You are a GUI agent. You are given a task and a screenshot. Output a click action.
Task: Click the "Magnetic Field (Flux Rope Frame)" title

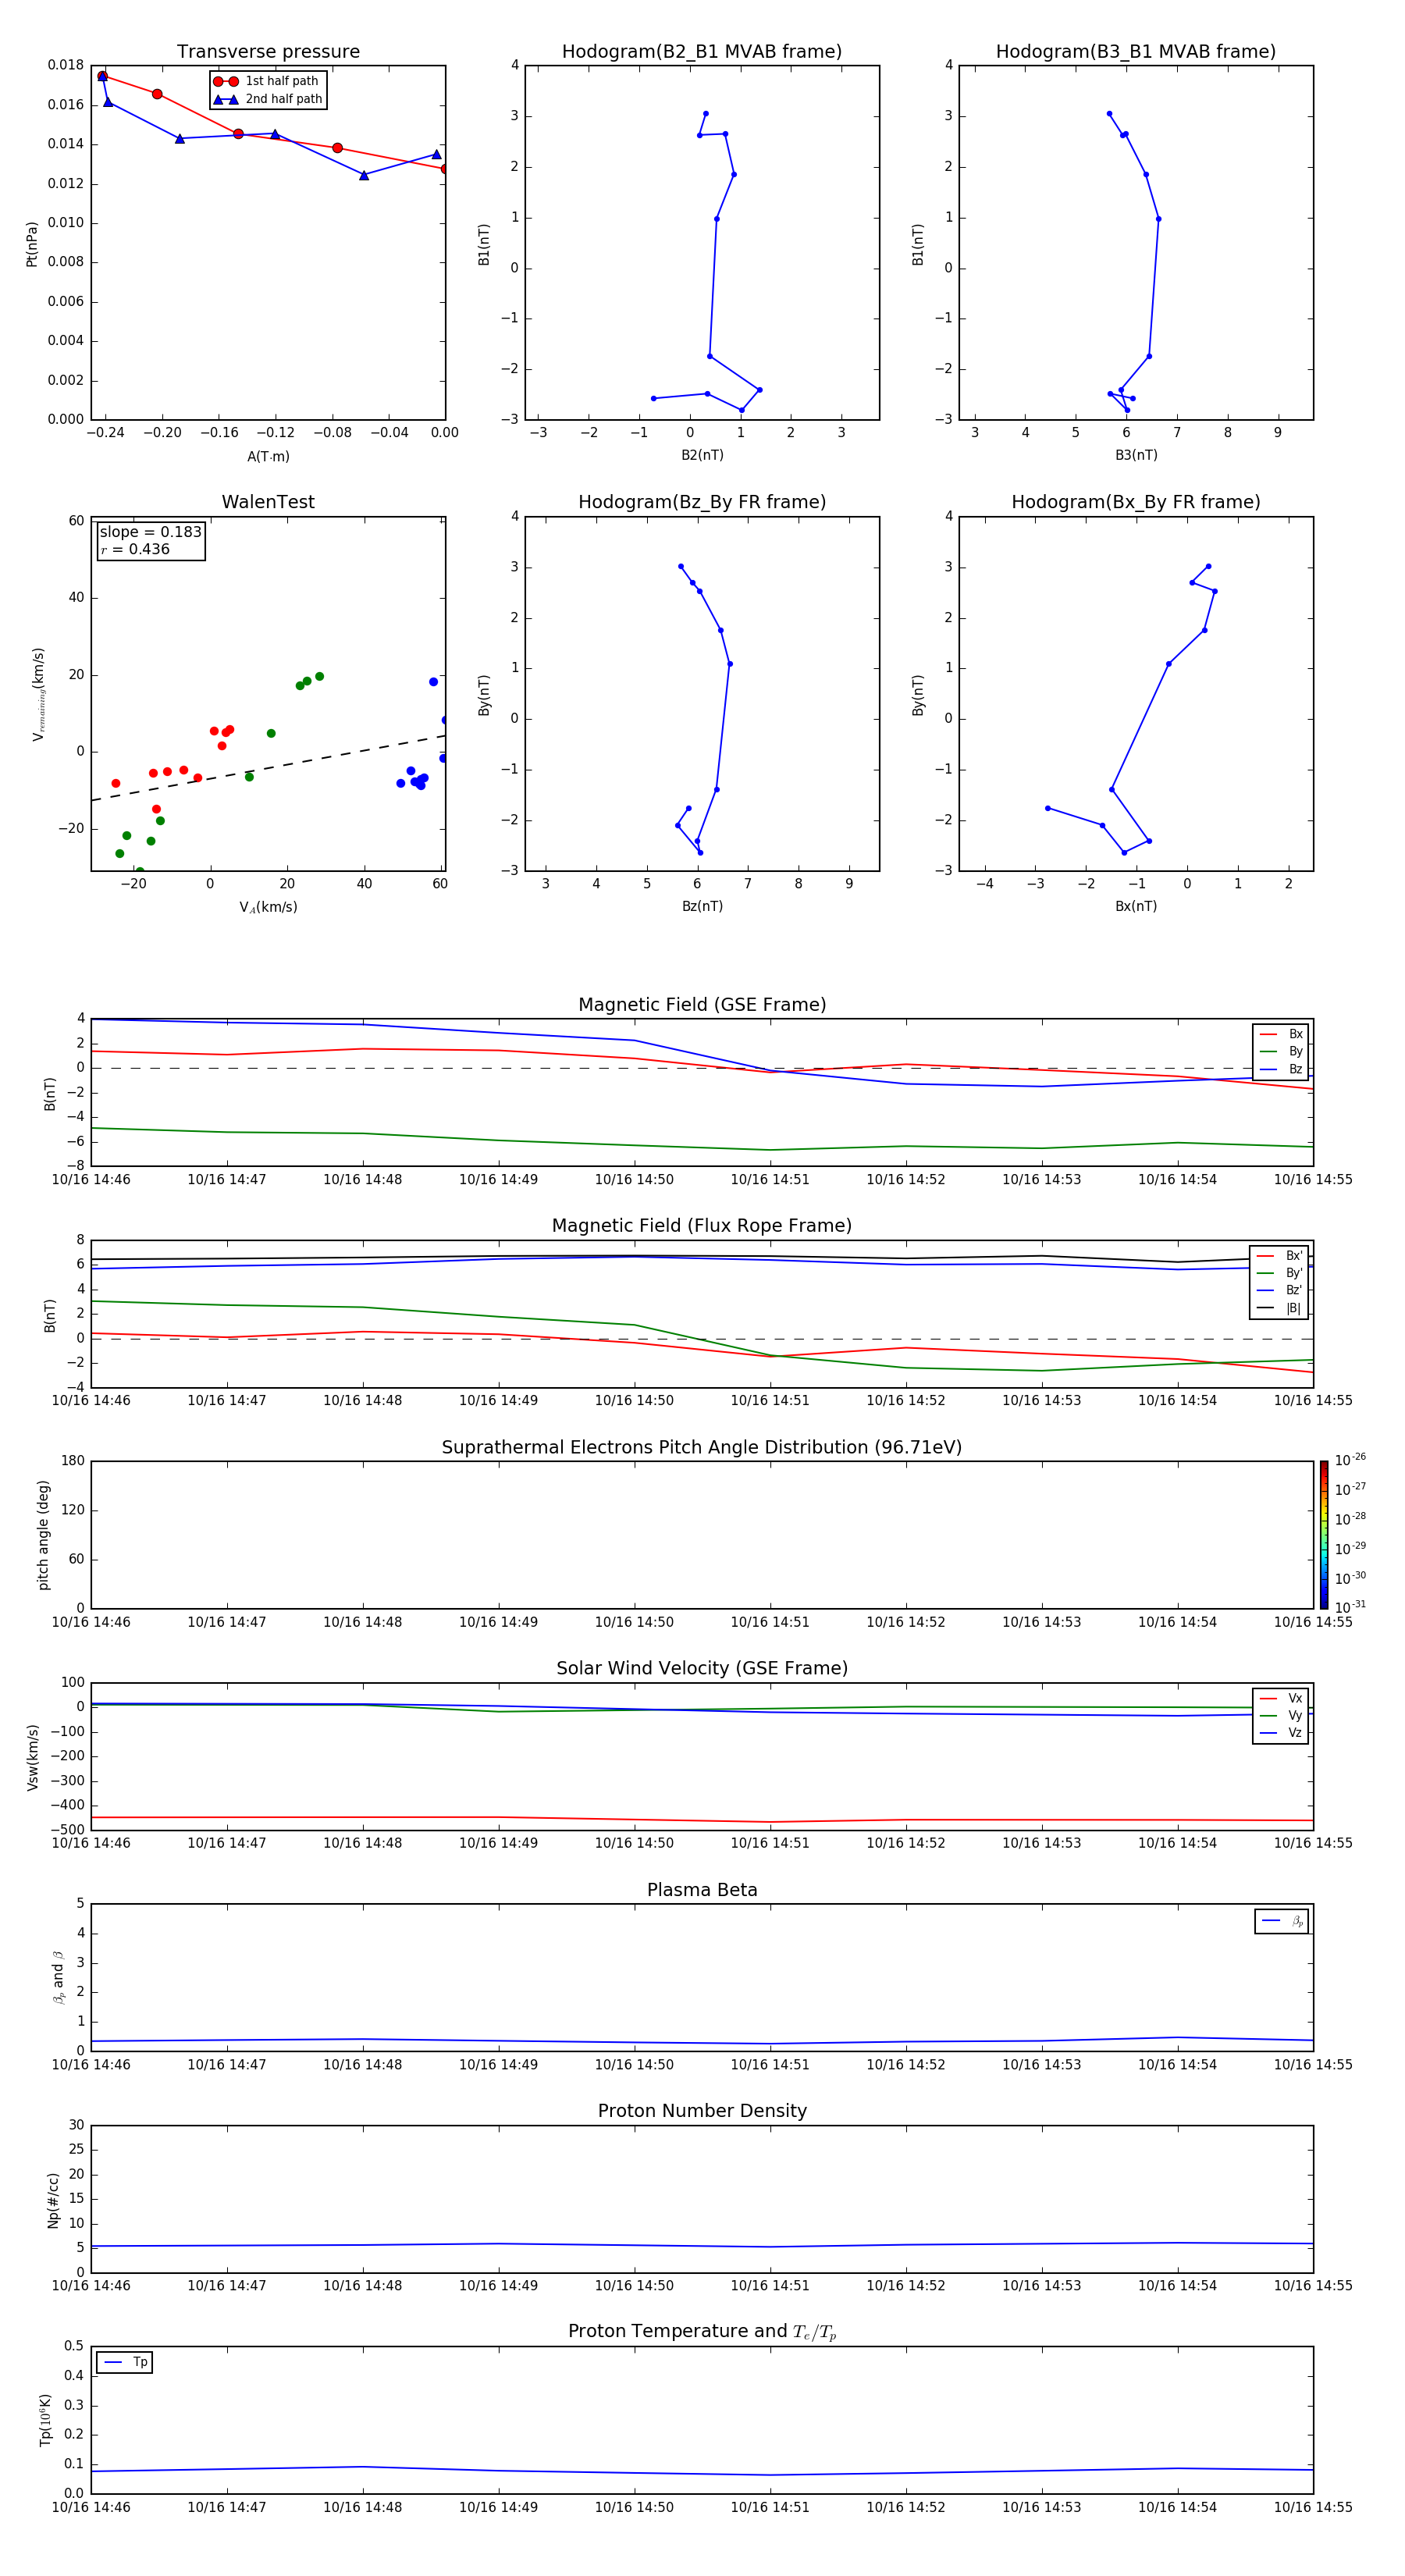[x=702, y=1226]
